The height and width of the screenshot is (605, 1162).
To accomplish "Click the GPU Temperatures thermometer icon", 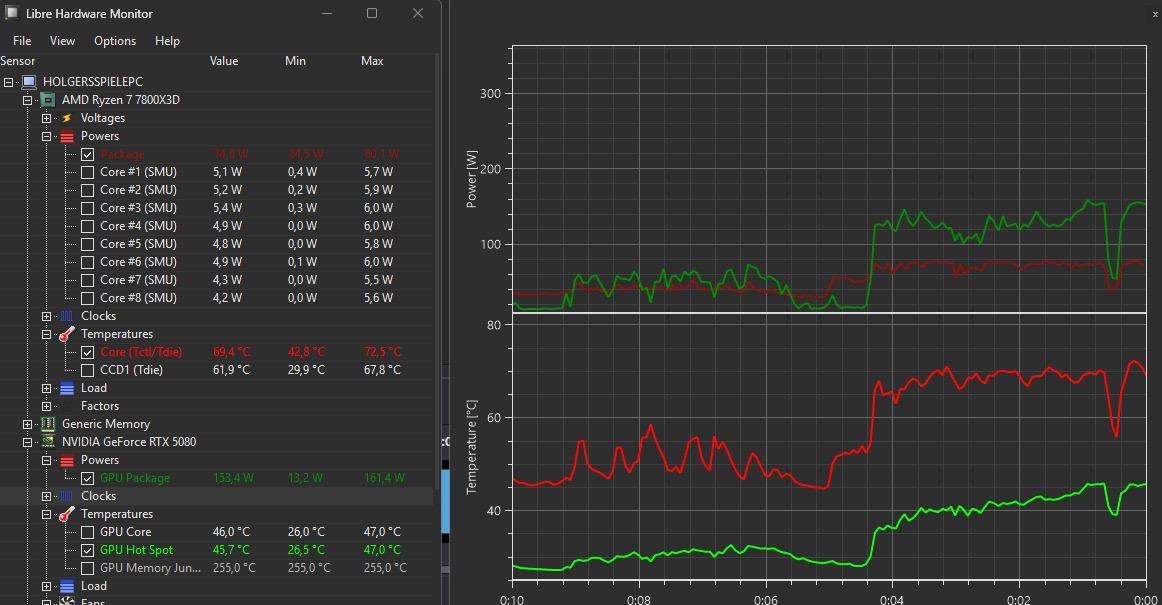I will pos(67,514).
